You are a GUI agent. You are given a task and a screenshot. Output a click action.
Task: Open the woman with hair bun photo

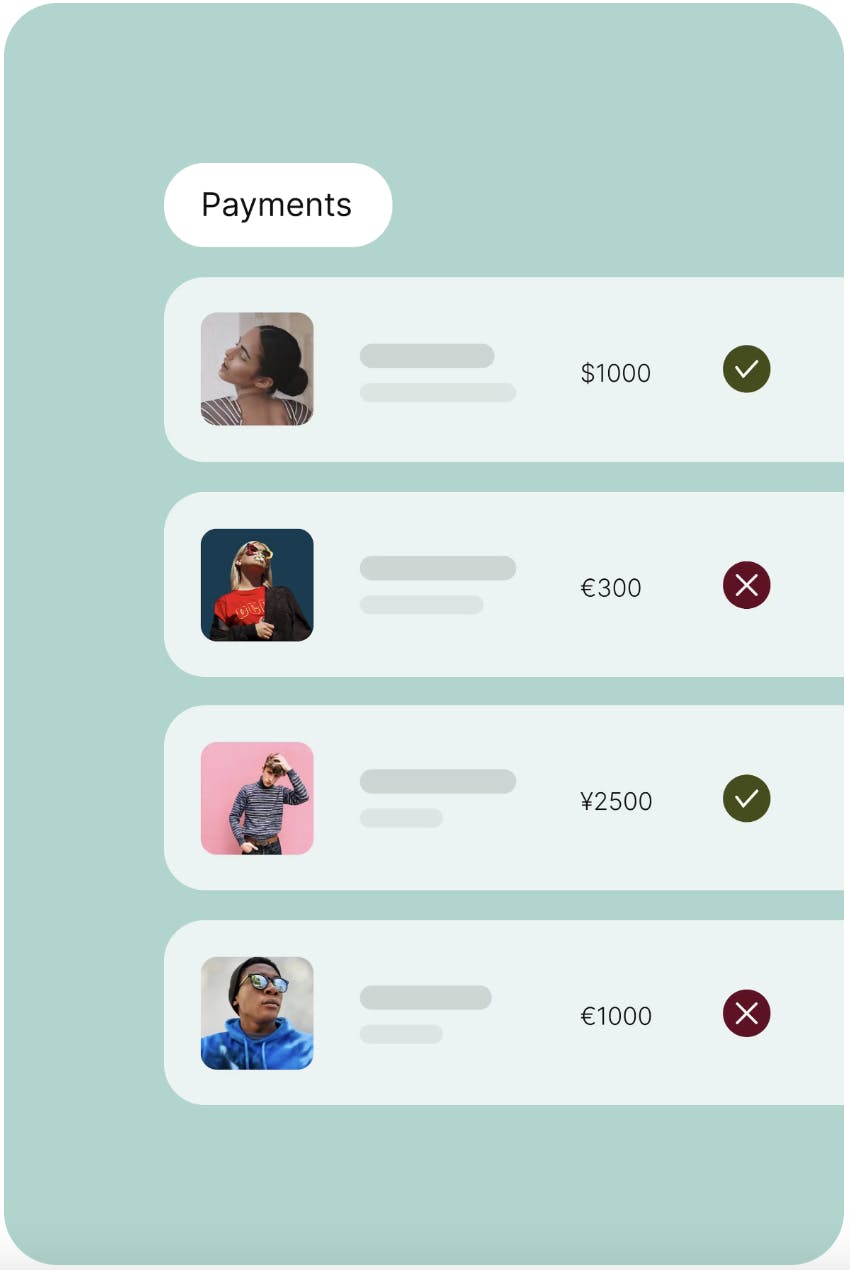257,369
